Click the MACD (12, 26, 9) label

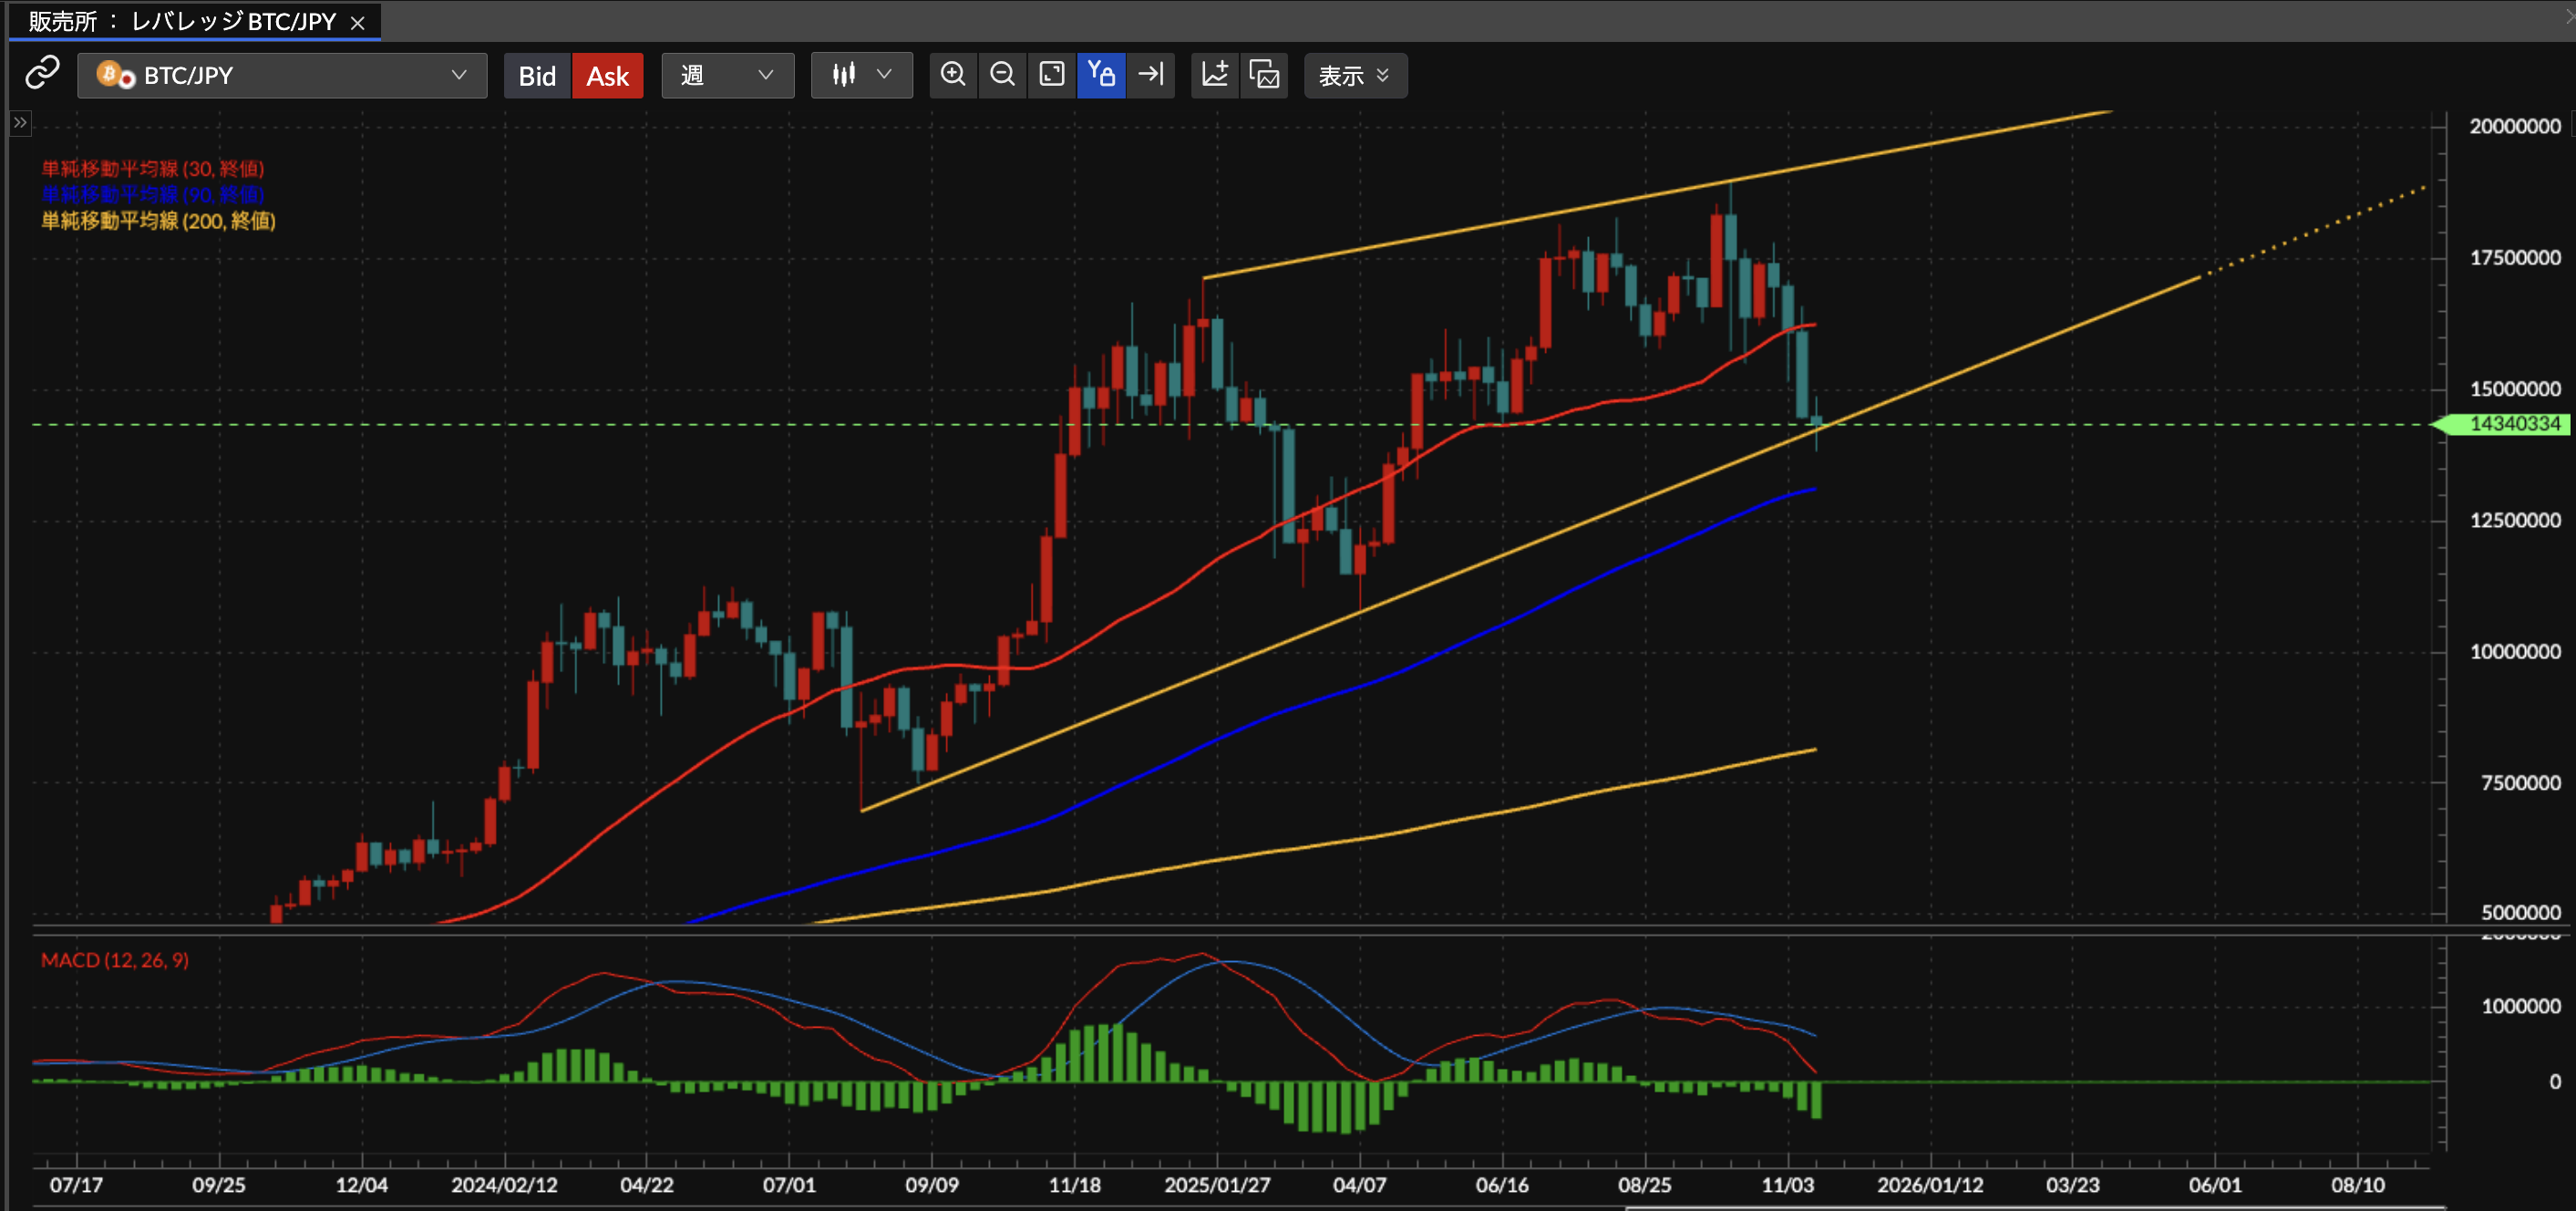pos(114,960)
